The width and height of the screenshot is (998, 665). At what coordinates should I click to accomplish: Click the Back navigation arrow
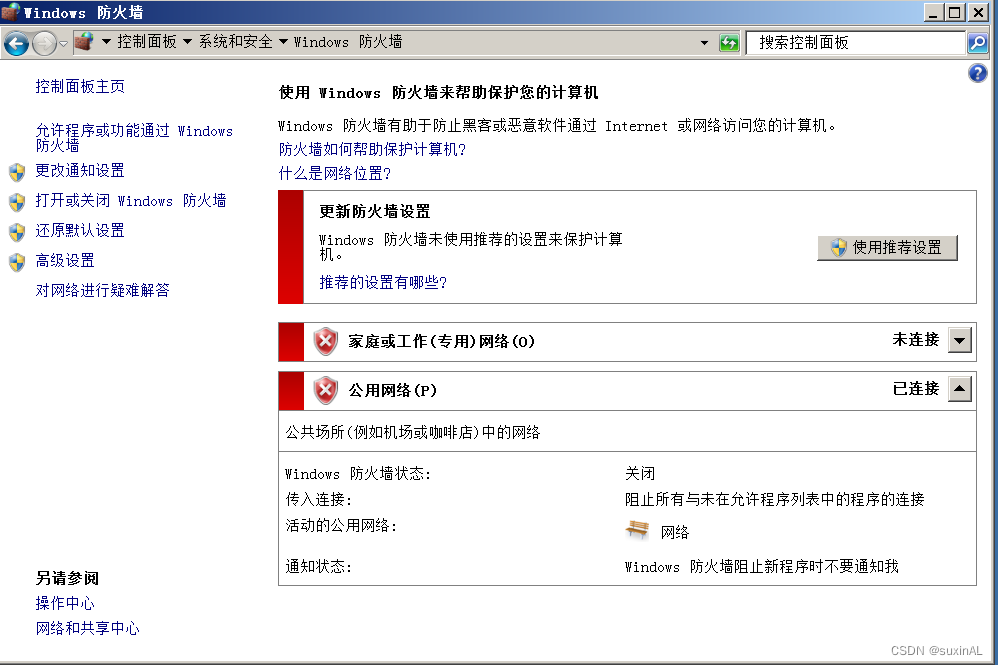point(17,43)
